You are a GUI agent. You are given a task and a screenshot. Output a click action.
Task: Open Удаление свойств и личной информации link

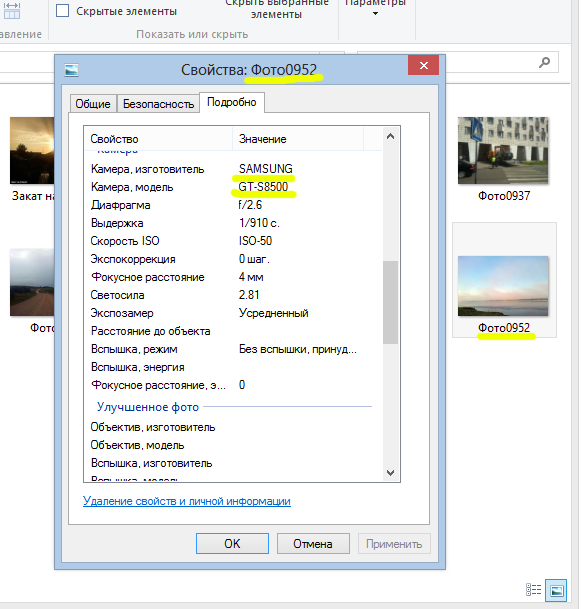(x=187, y=501)
